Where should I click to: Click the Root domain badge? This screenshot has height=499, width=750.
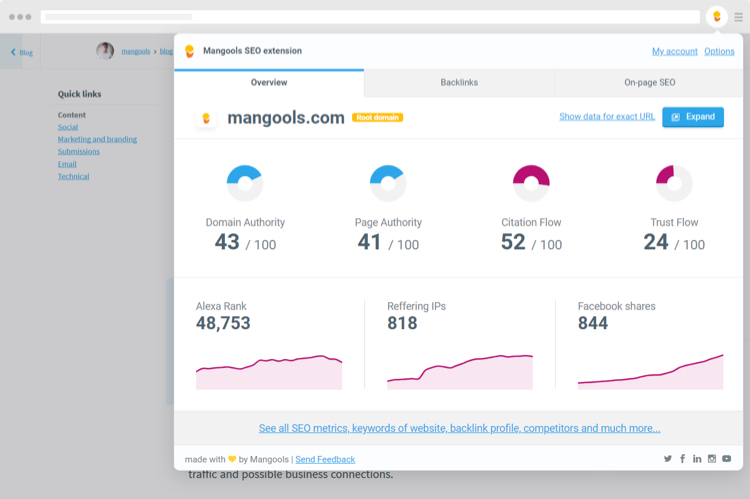(377, 118)
